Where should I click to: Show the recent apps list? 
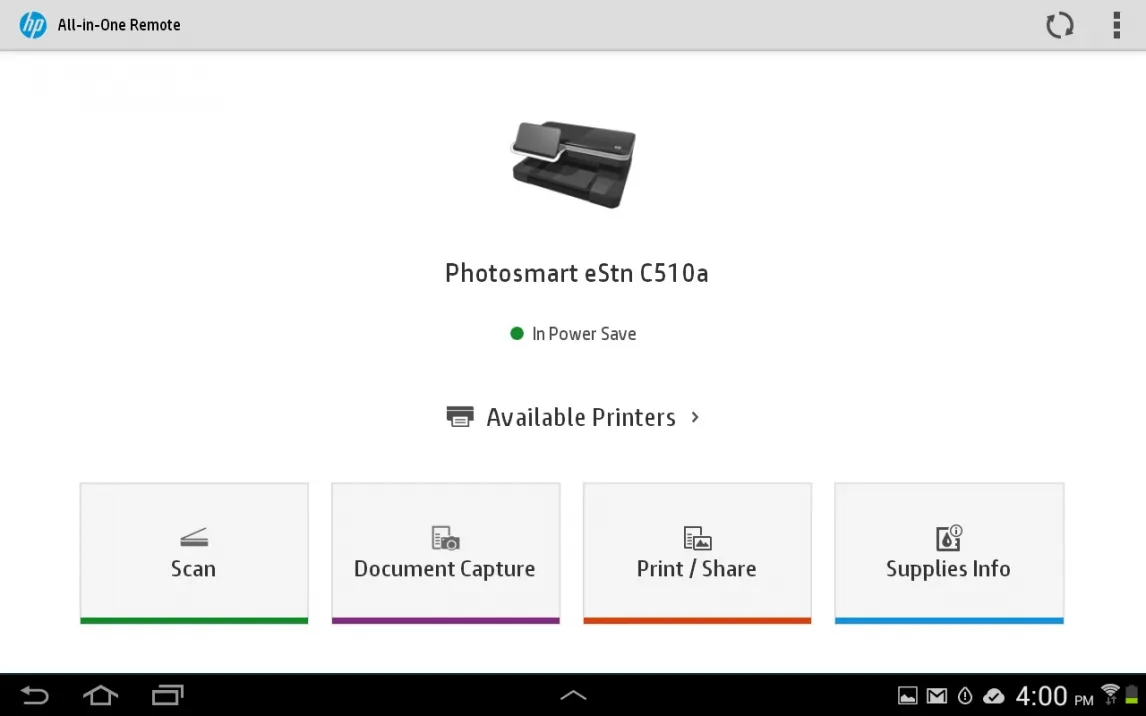[x=167, y=695]
